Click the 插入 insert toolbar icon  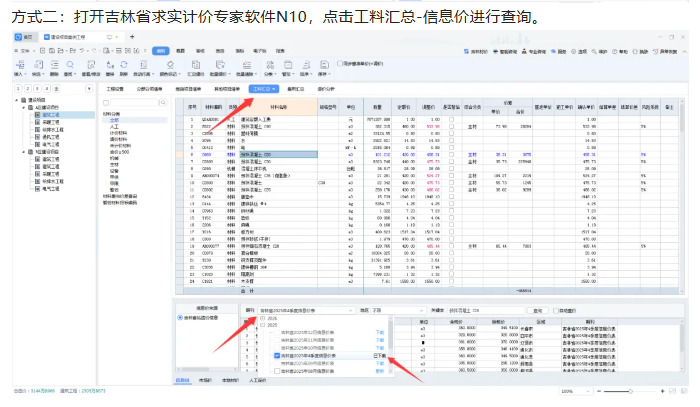click(x=20, y=65)
